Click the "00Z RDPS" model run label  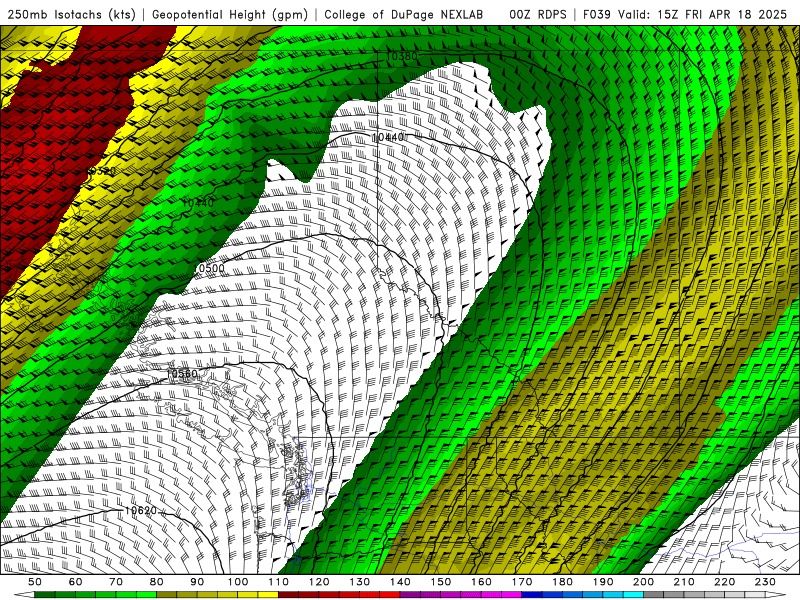click(x=538, y=14)
